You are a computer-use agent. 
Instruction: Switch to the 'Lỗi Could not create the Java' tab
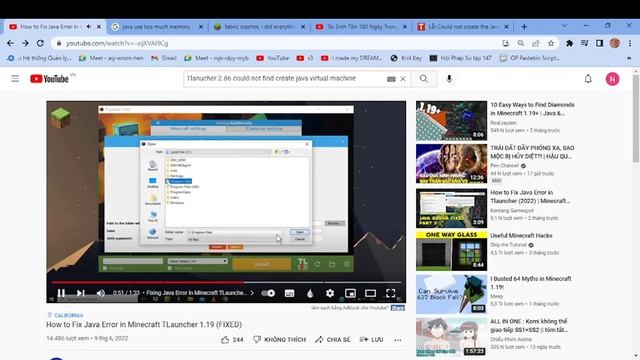(x=463, y=27)
